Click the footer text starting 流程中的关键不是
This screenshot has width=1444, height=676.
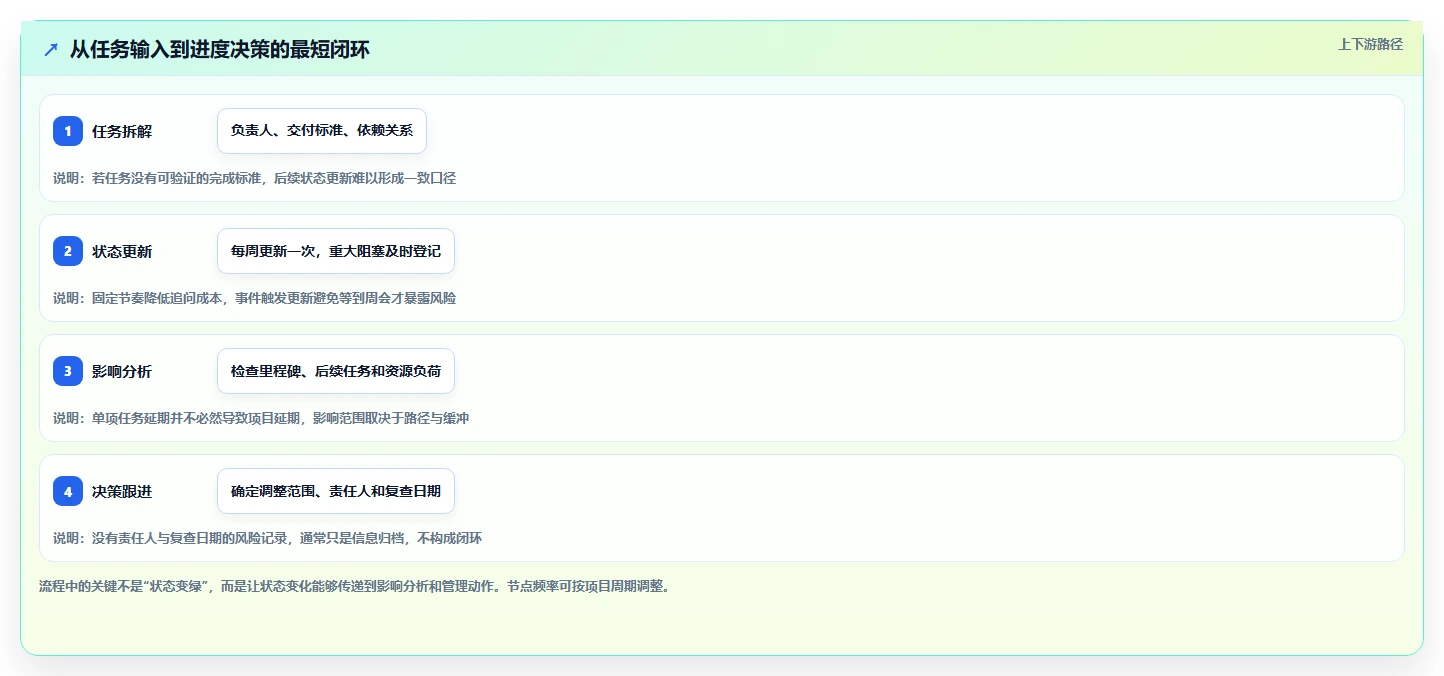[x=354, y=586]
